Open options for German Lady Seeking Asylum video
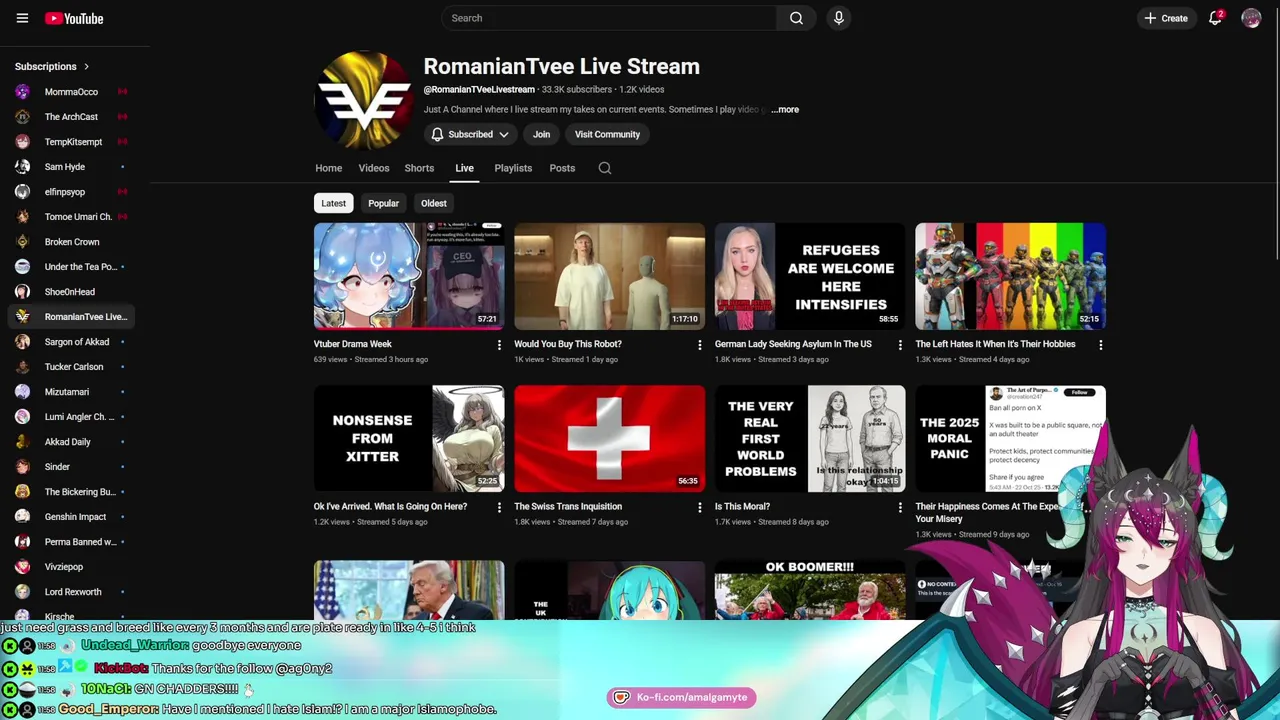The height and width of the screenshot is (720, 1280). [x=900, y=345]
